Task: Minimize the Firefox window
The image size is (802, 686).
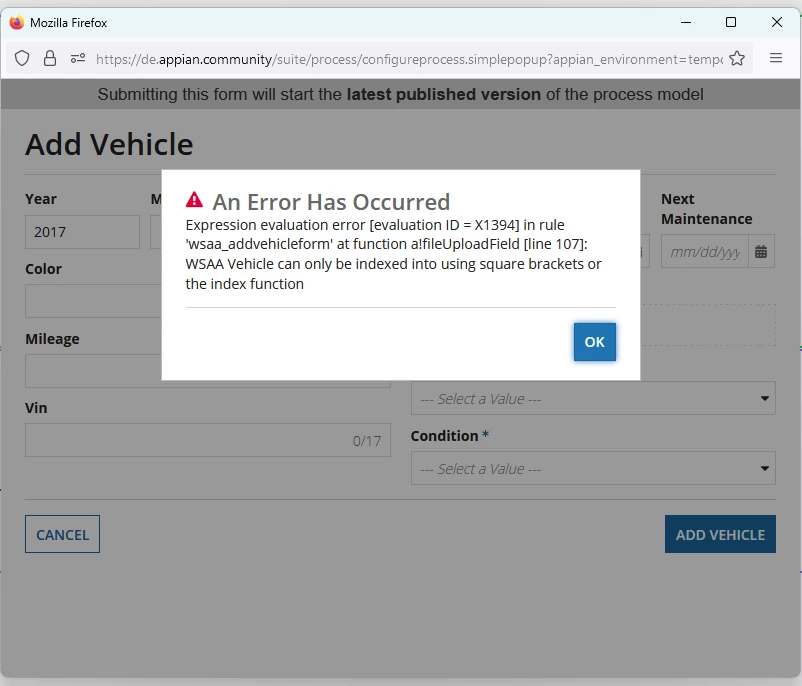Action: coord(686,23)
